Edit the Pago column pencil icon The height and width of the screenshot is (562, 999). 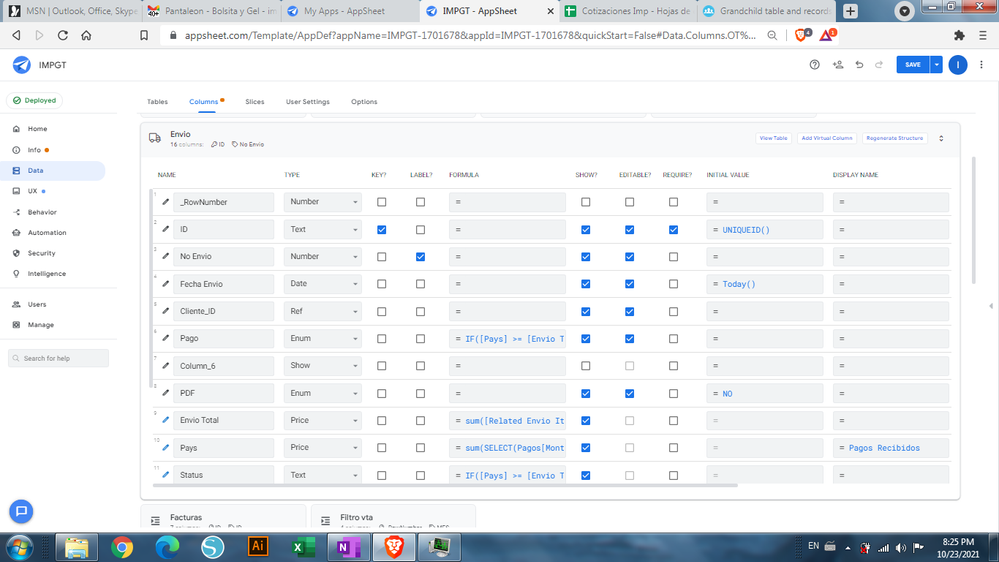(166, 338)
